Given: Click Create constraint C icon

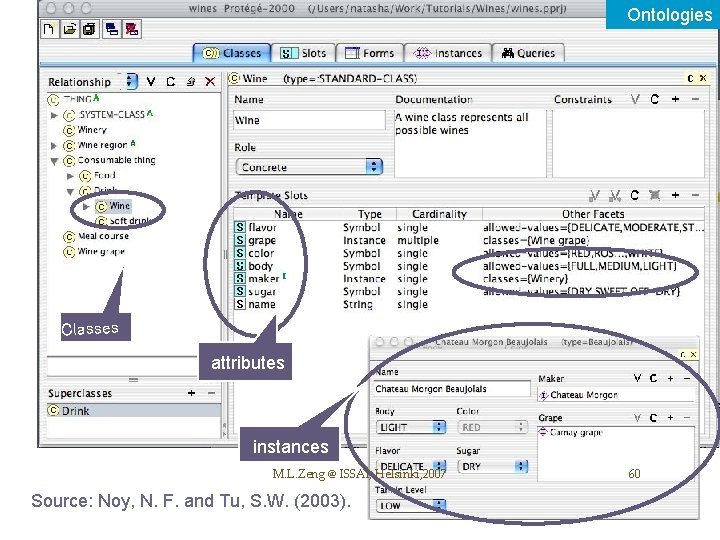Looking at the screenshot, I should (x=655, y=99).
